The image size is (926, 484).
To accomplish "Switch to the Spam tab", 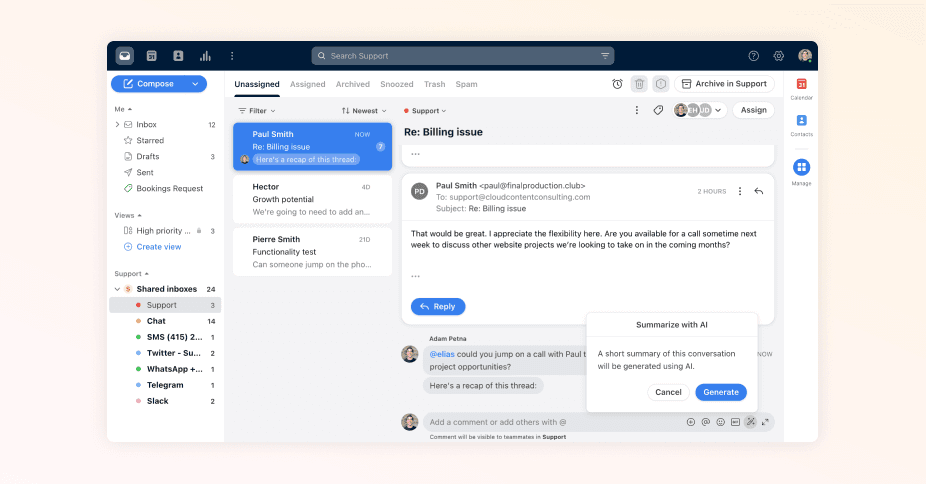I will click(x=467, y=84).
